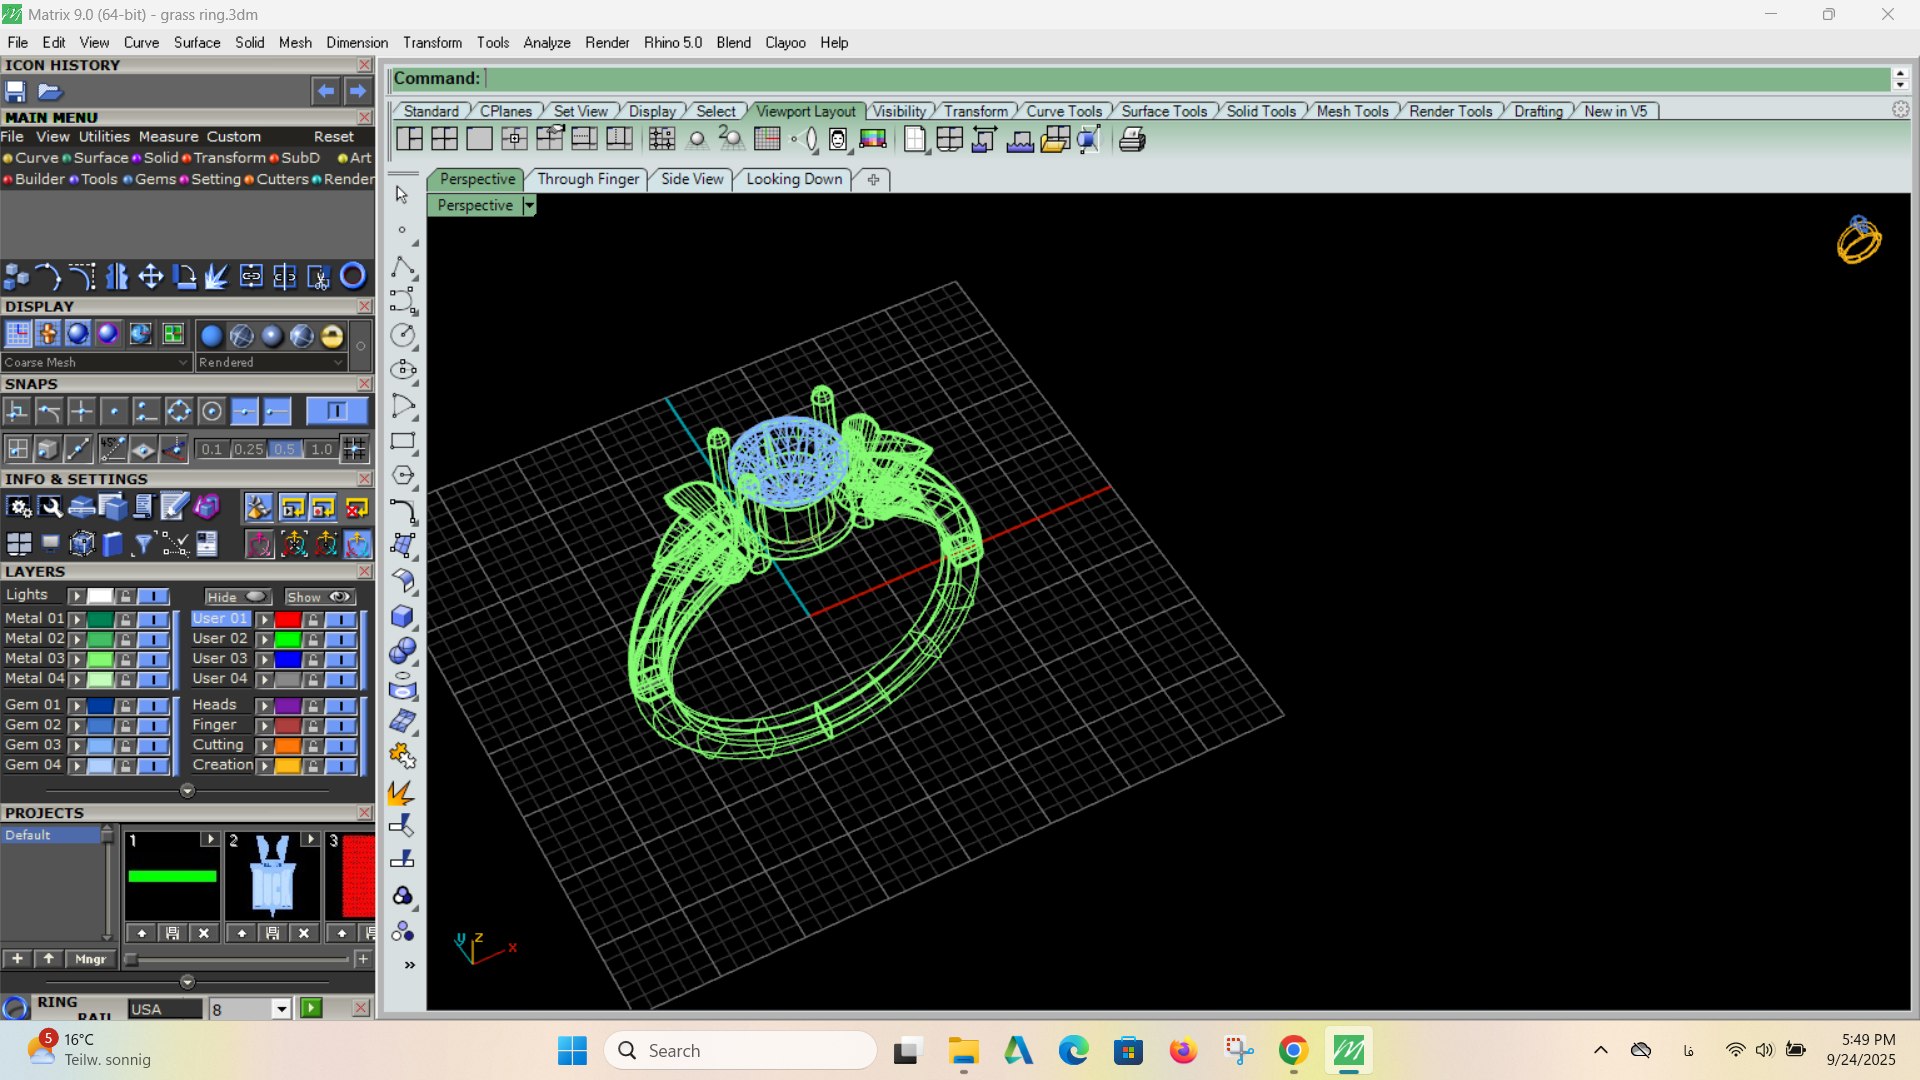
Task: Click the Projects thumbnail size slider handle
Action: [x=131, y=959]
